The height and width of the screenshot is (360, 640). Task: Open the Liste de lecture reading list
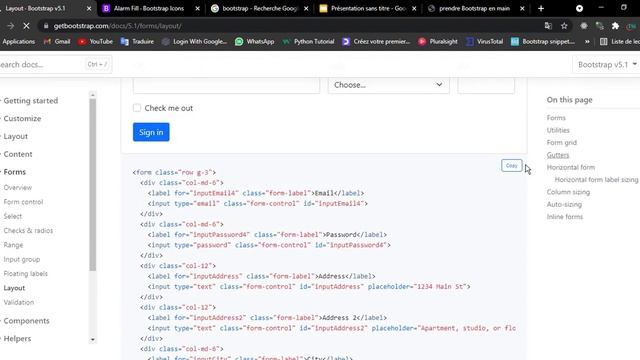pos(620,41)
